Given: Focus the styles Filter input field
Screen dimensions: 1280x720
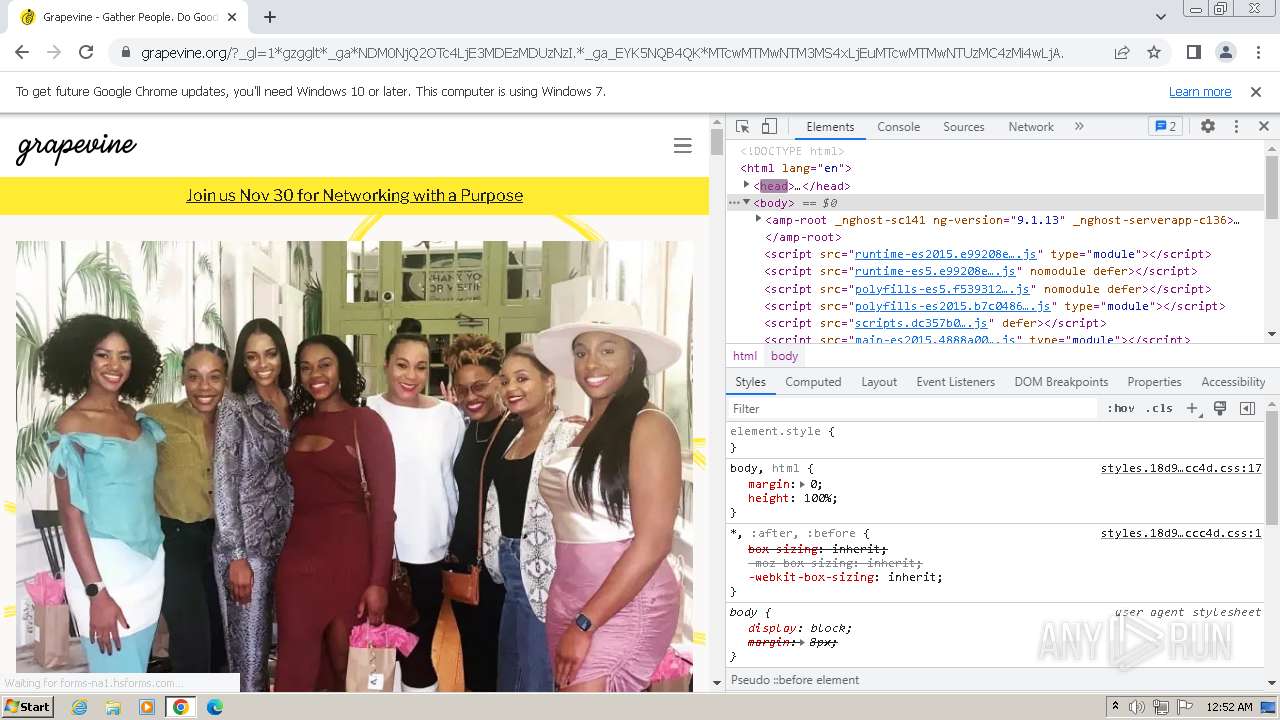Looking at the screenshot, I should [913, 408].
